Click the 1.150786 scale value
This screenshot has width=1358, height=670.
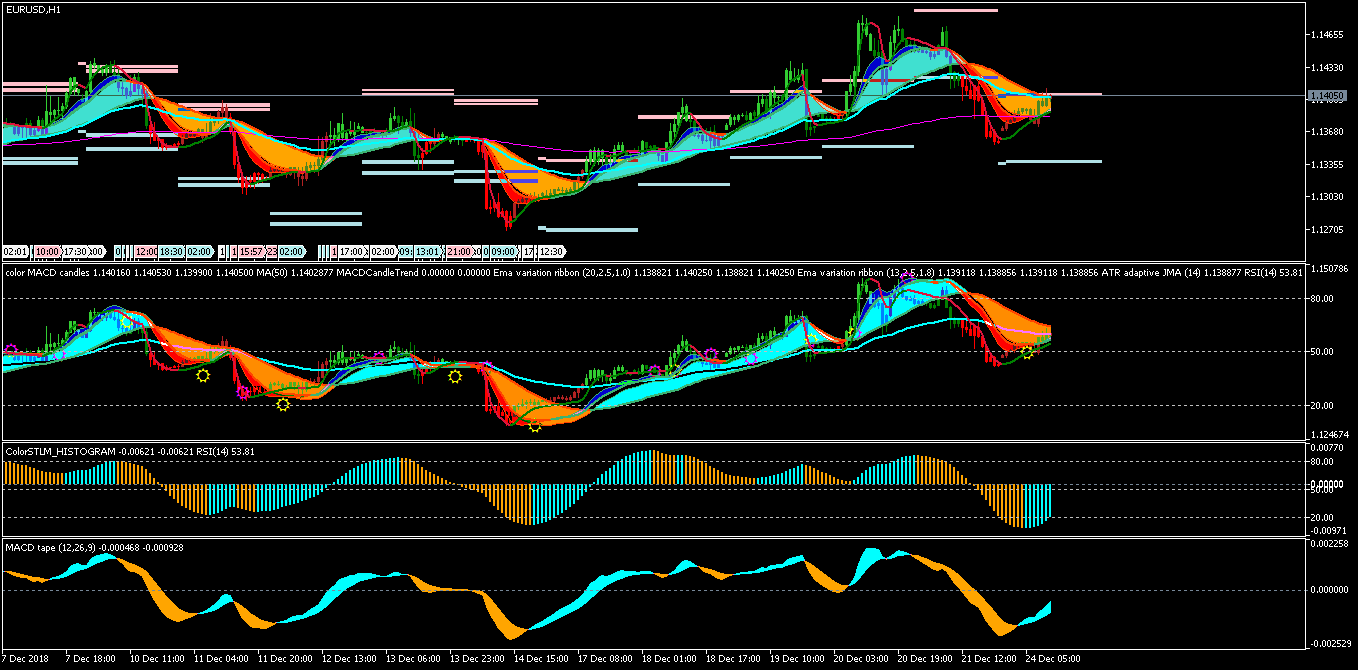coord(1328,269)
